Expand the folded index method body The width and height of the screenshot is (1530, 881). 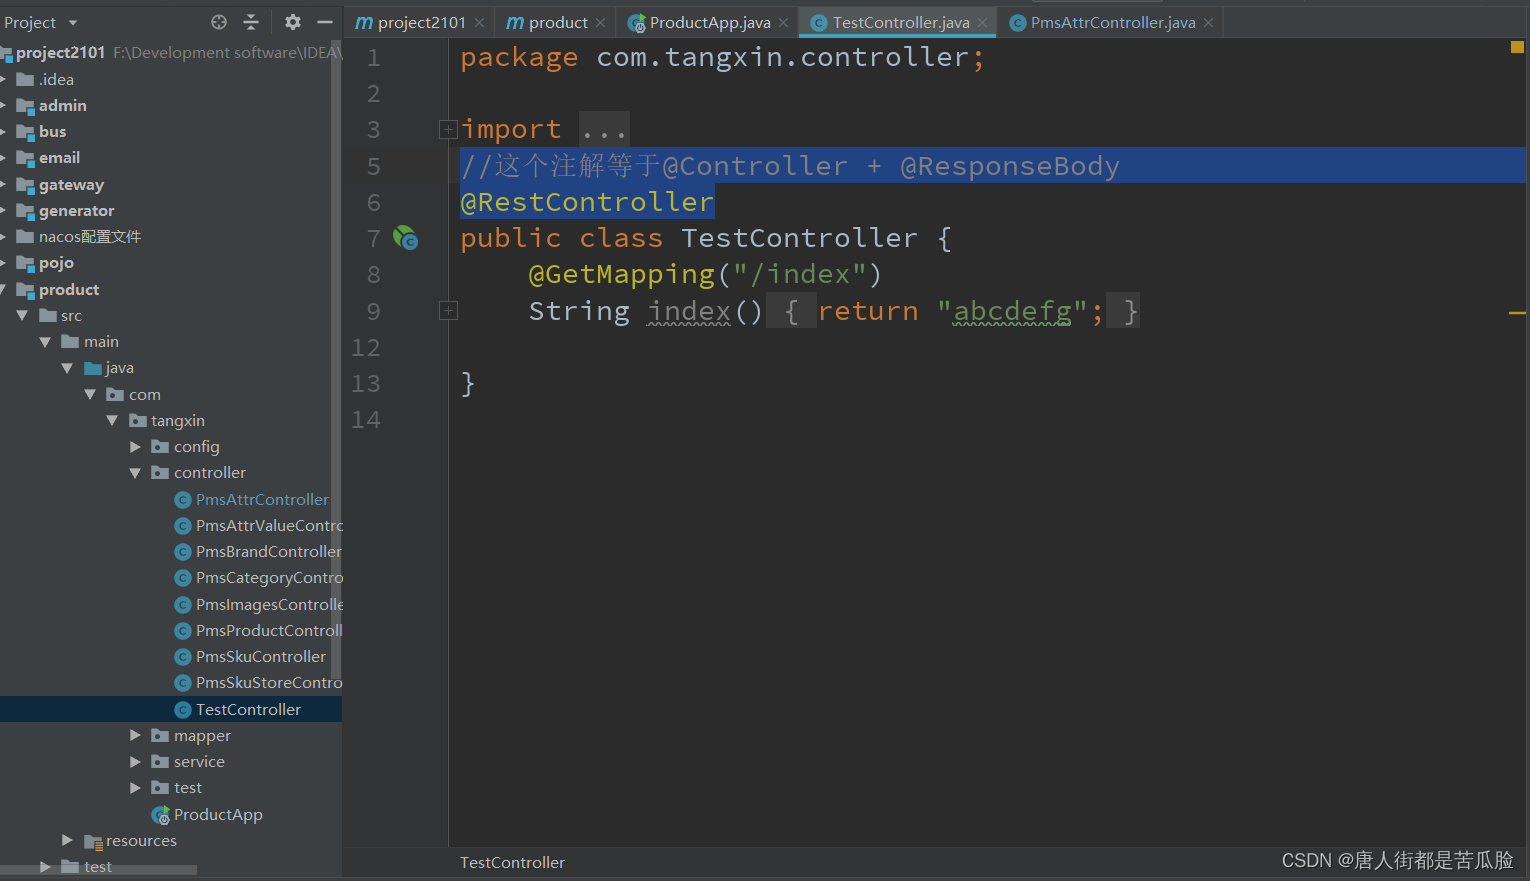click(x=448, y=311)
